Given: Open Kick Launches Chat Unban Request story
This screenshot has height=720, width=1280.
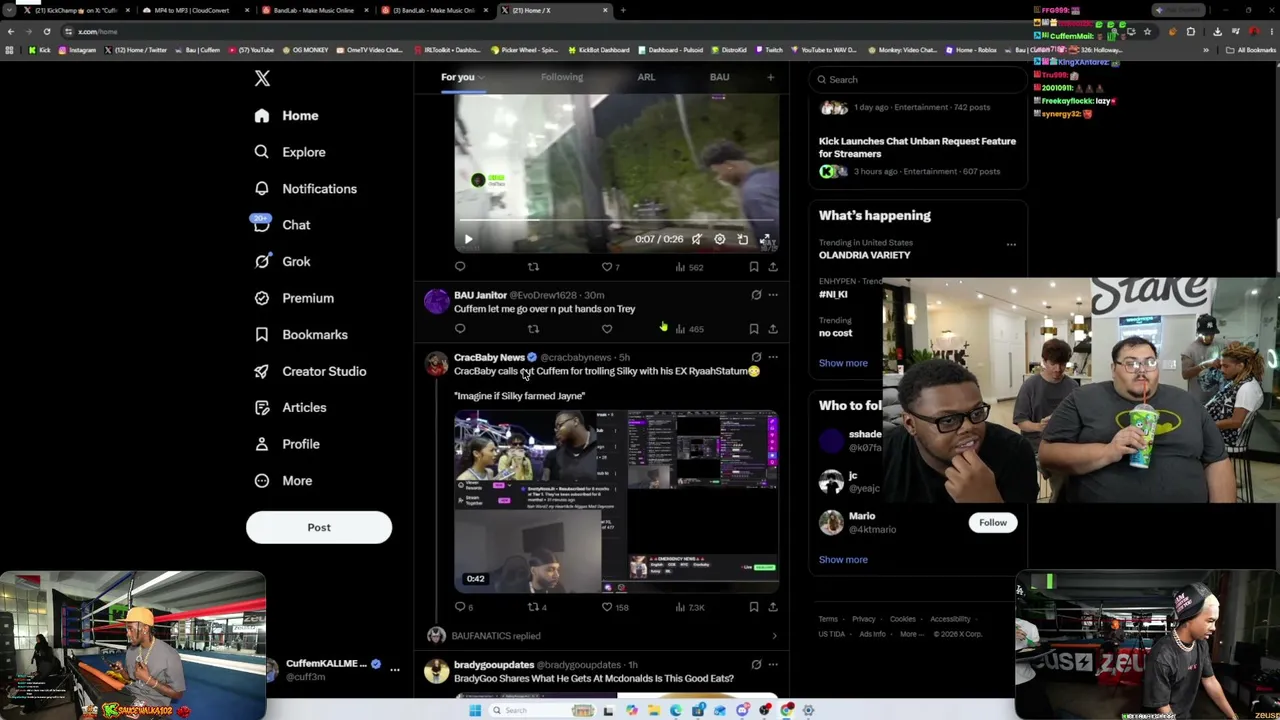Looking at the screenshot, I should coord(918,147).
